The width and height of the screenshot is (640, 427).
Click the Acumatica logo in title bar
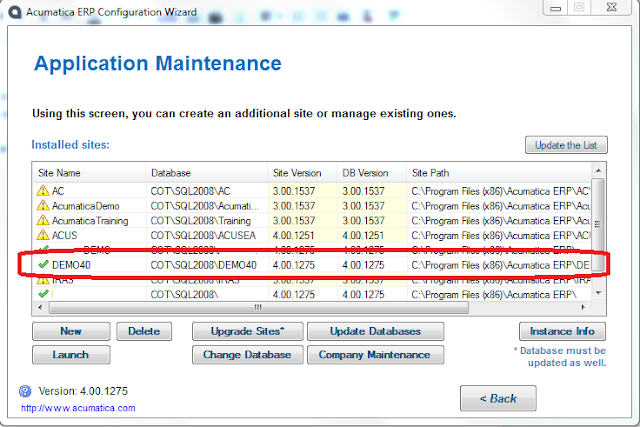tap(15, 12)
